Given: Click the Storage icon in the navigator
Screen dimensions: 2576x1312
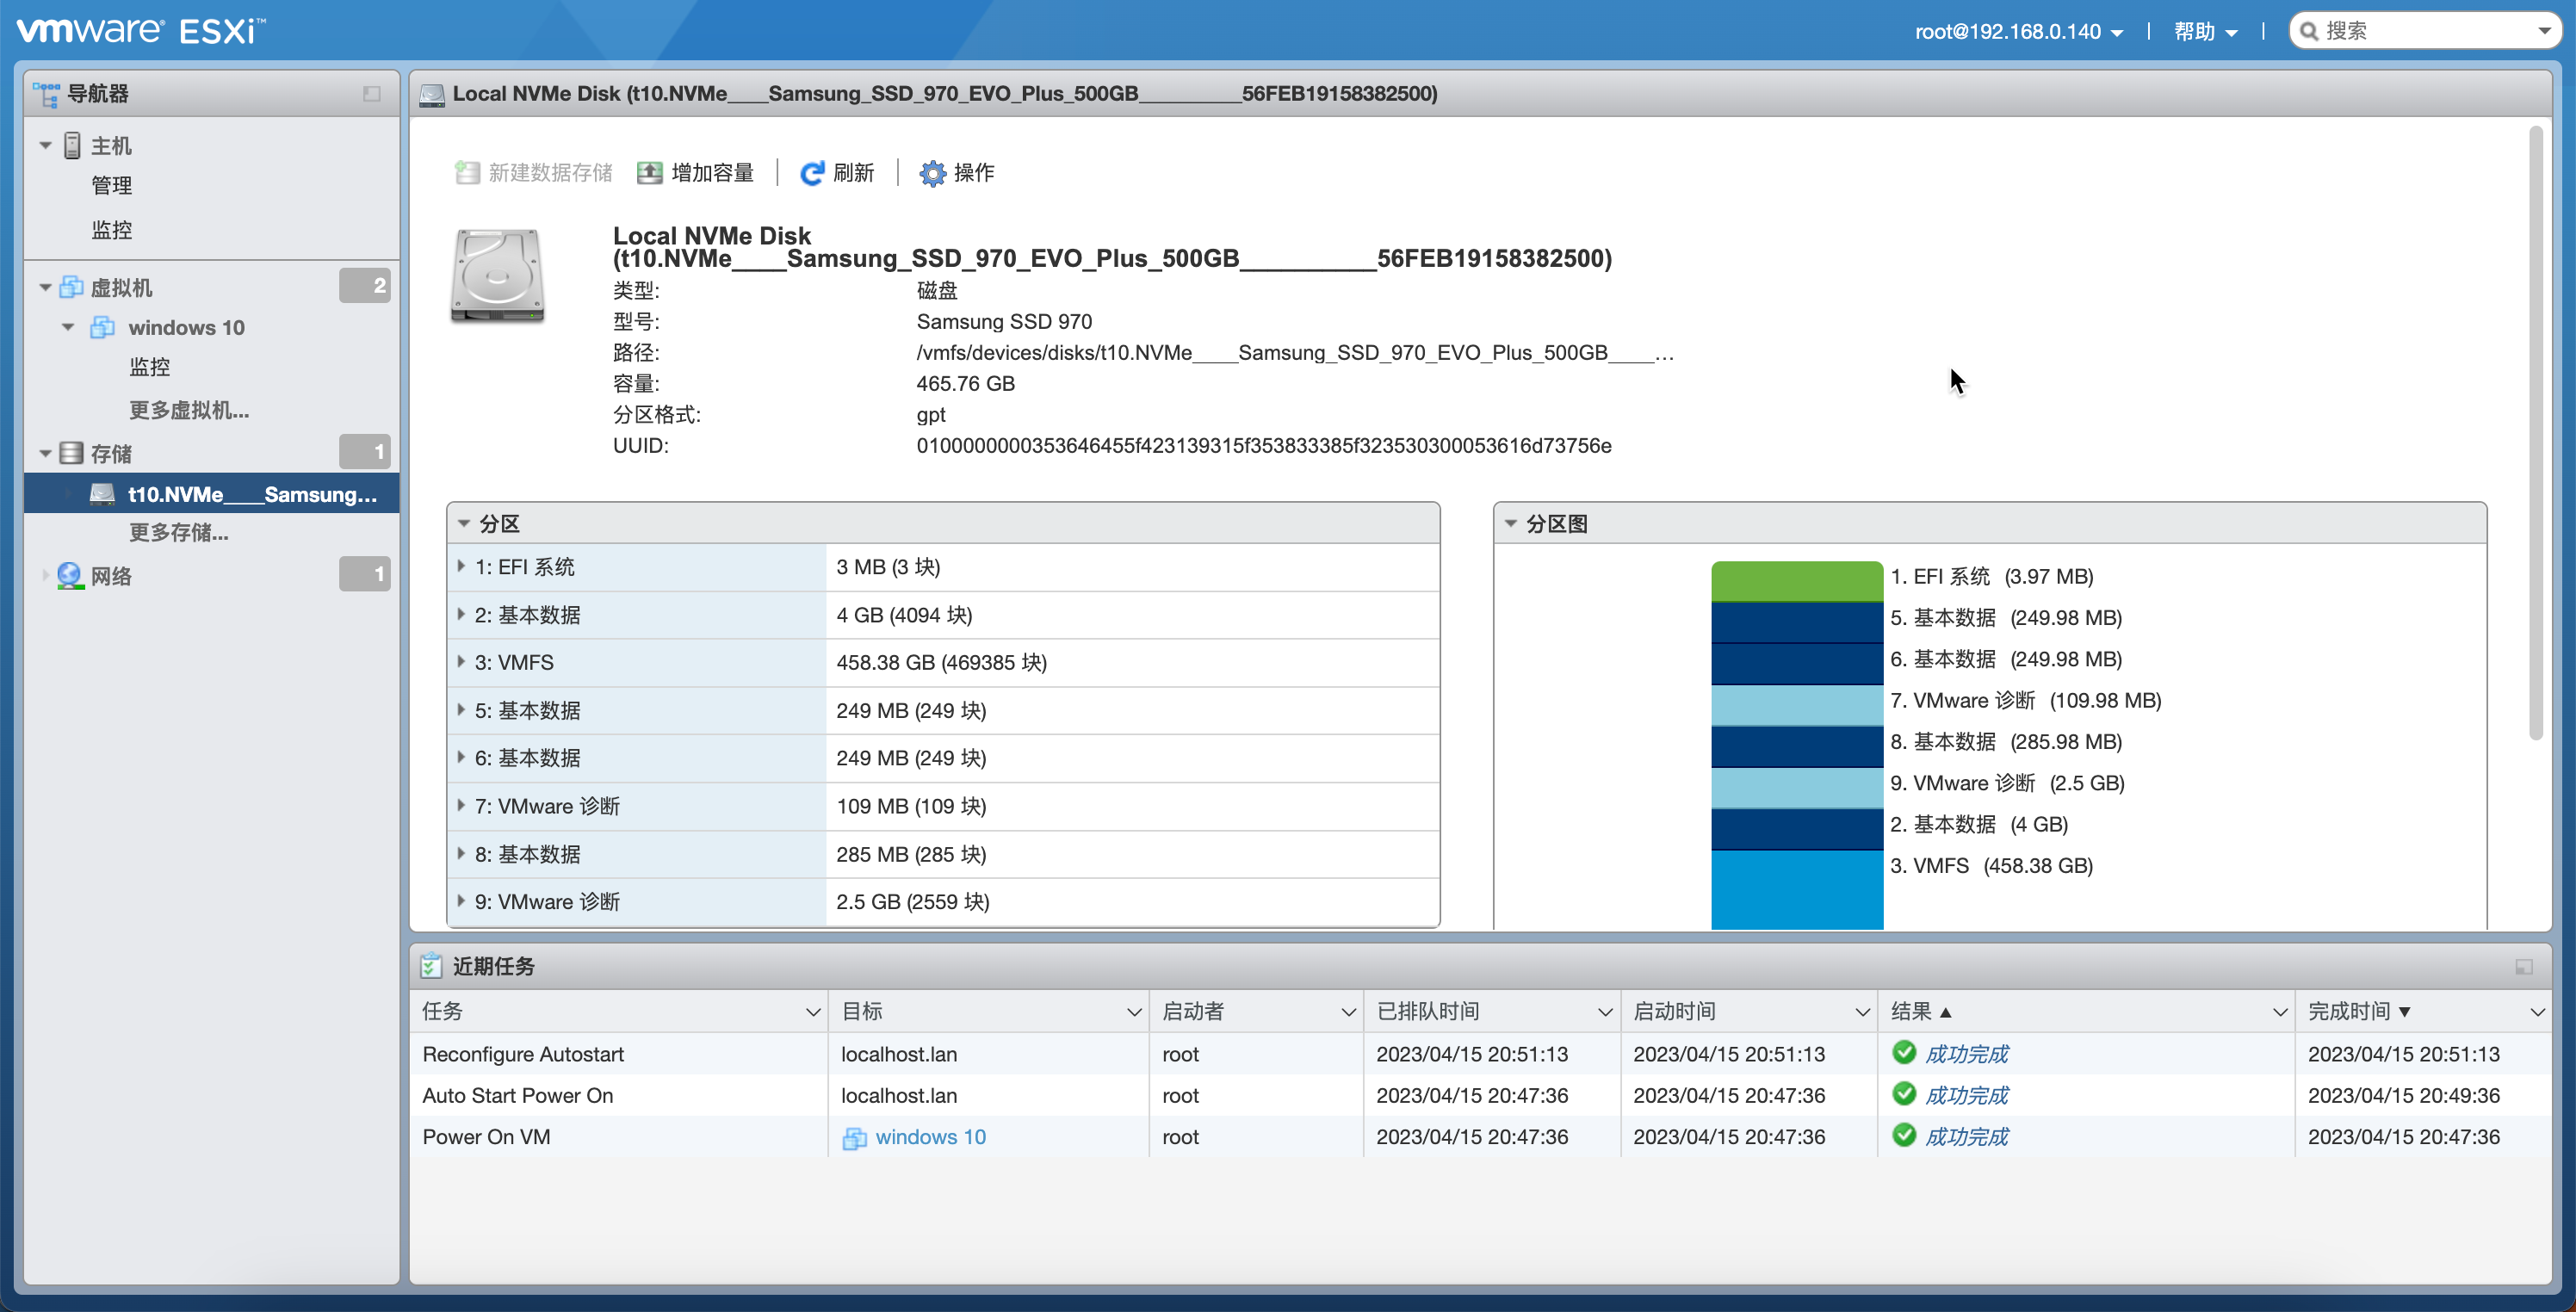Looking at the screenshot, I should tap(71, 453).
